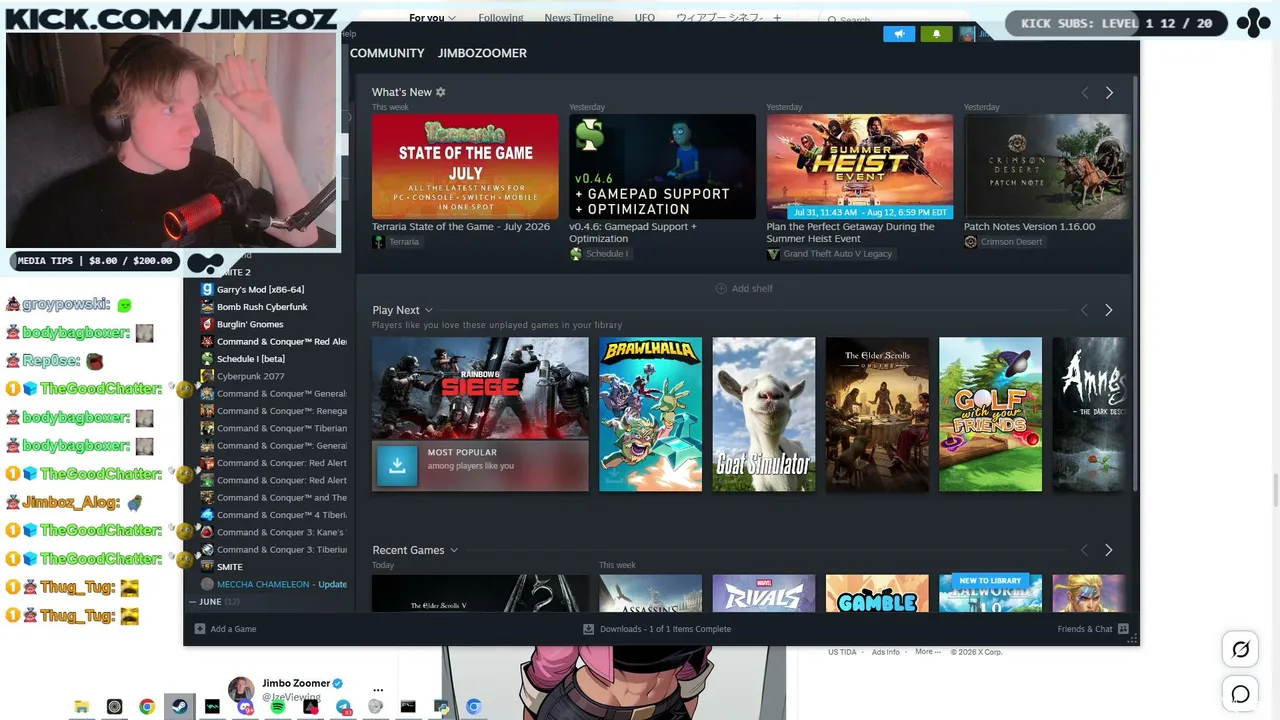Open the Python taskbar icon
This screenshot has height=720, width=1280.
coord(441,707)
